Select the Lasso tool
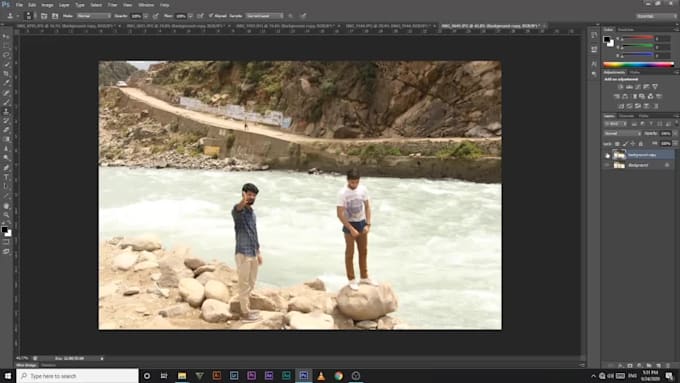 (x=6, y=55)
